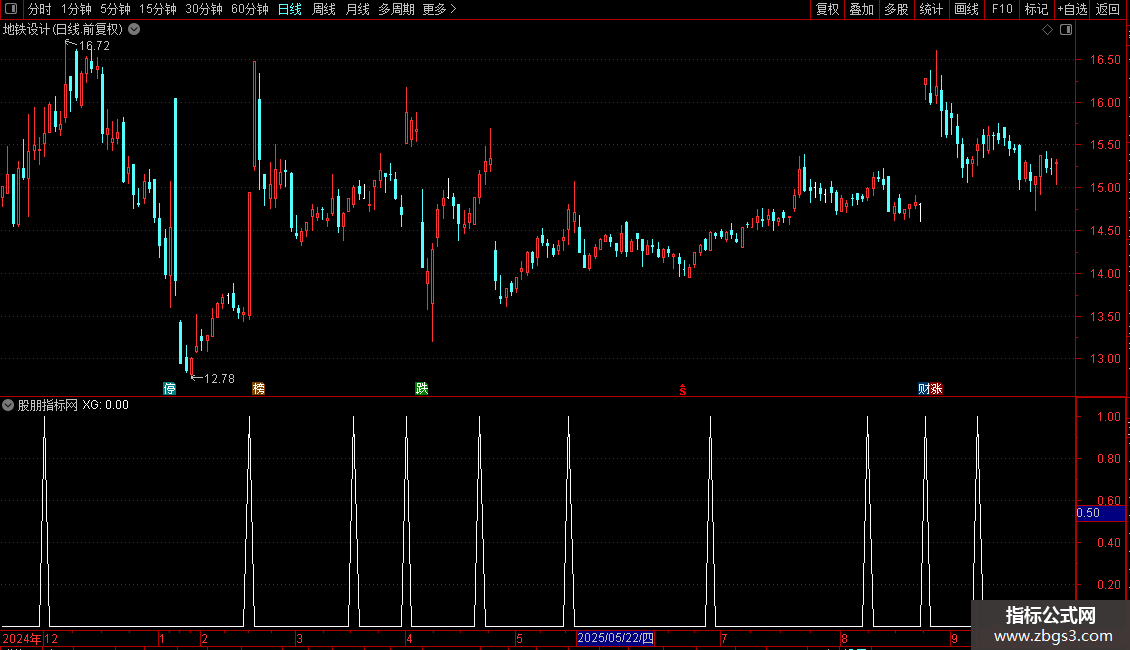Open dropdown beside 地铁设计 chart title
The height and width of the screenshot is (650, 1130).
coord(134,30)
